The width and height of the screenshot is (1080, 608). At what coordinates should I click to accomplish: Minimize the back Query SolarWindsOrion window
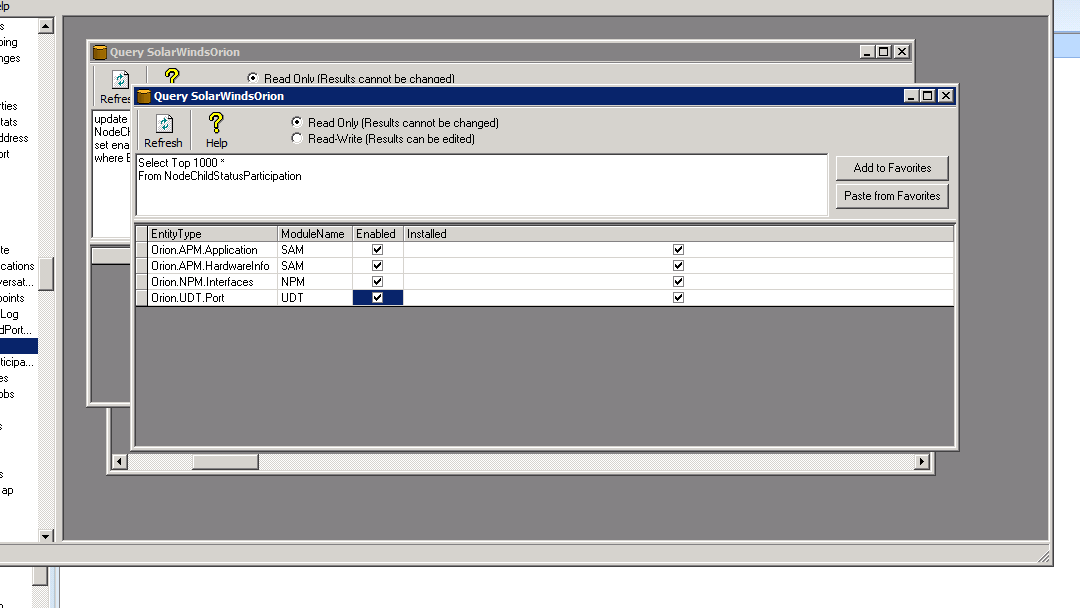point(867,52)
